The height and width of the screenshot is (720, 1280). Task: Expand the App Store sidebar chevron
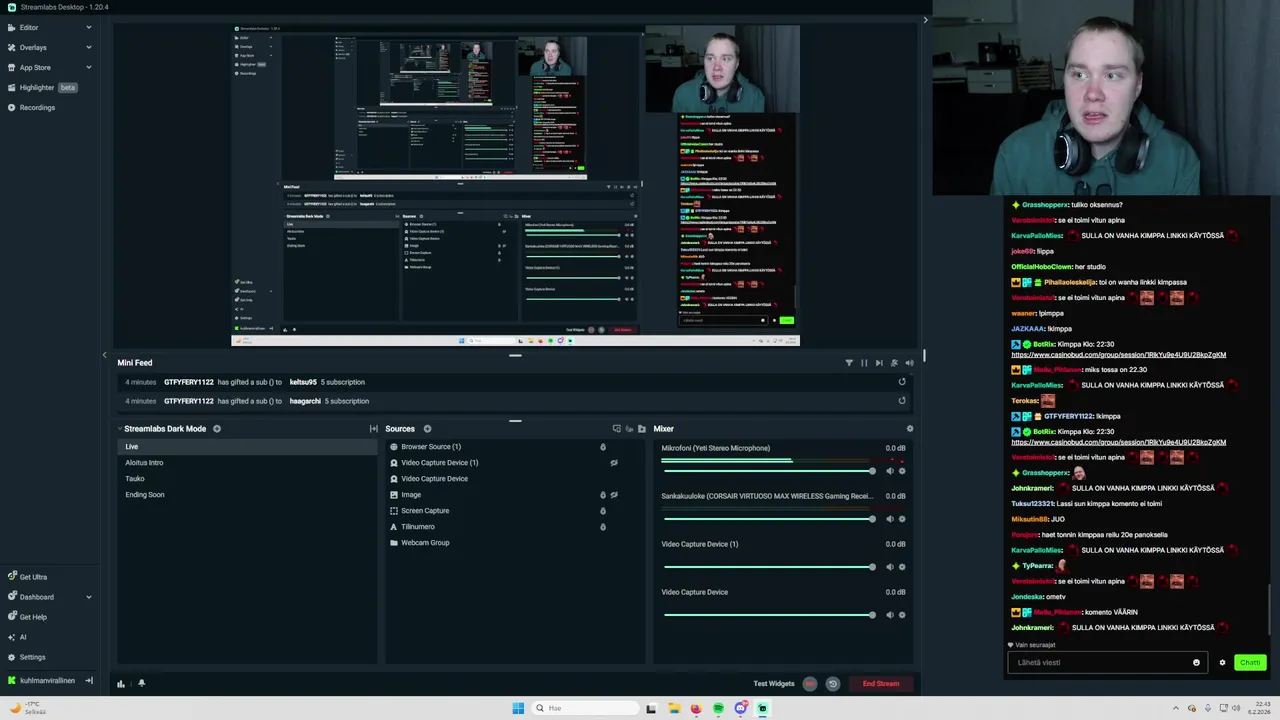click(x=88, y=67)
